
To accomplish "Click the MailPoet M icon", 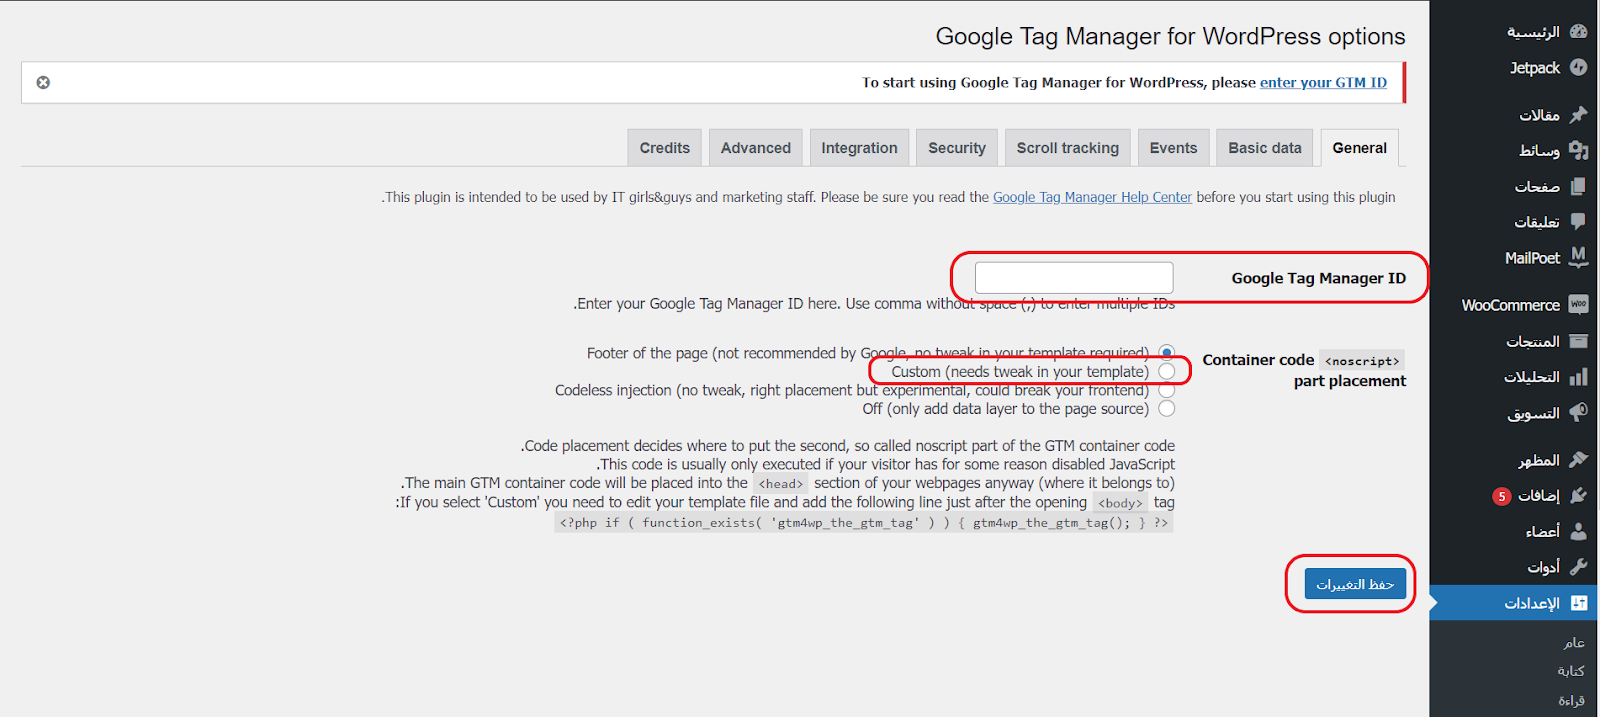I will (1578, 257).
